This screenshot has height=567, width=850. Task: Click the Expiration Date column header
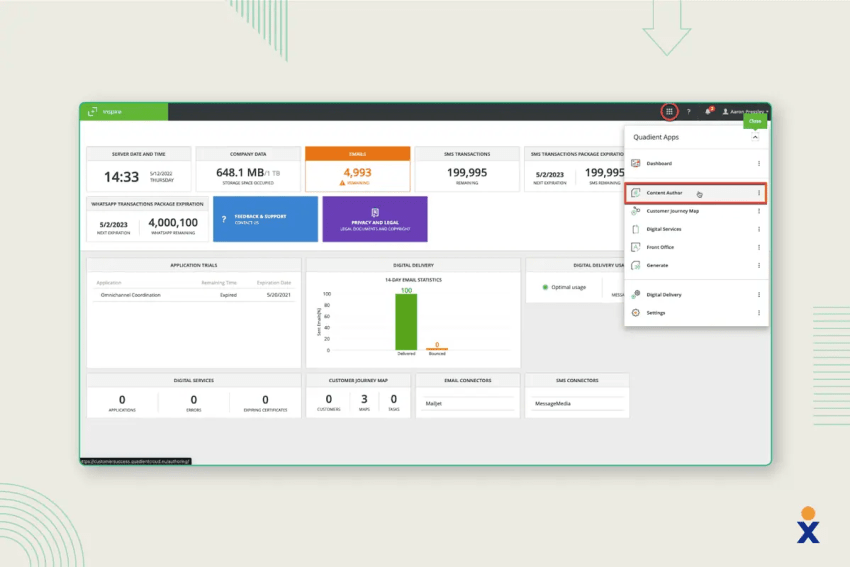tap(274, 282)
